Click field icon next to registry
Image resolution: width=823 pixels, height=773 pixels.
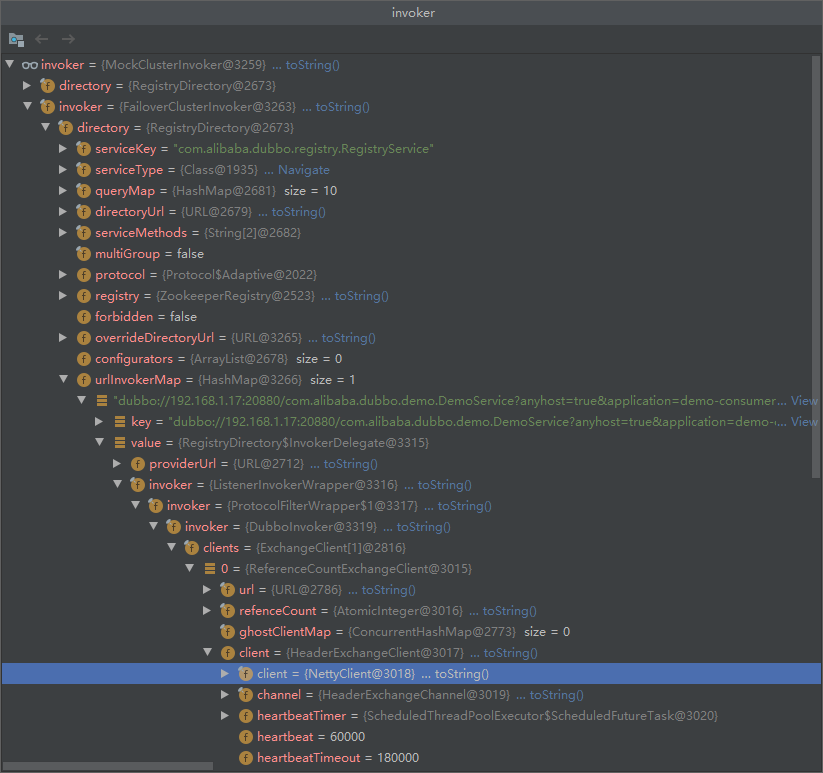(x=83, y=295)
